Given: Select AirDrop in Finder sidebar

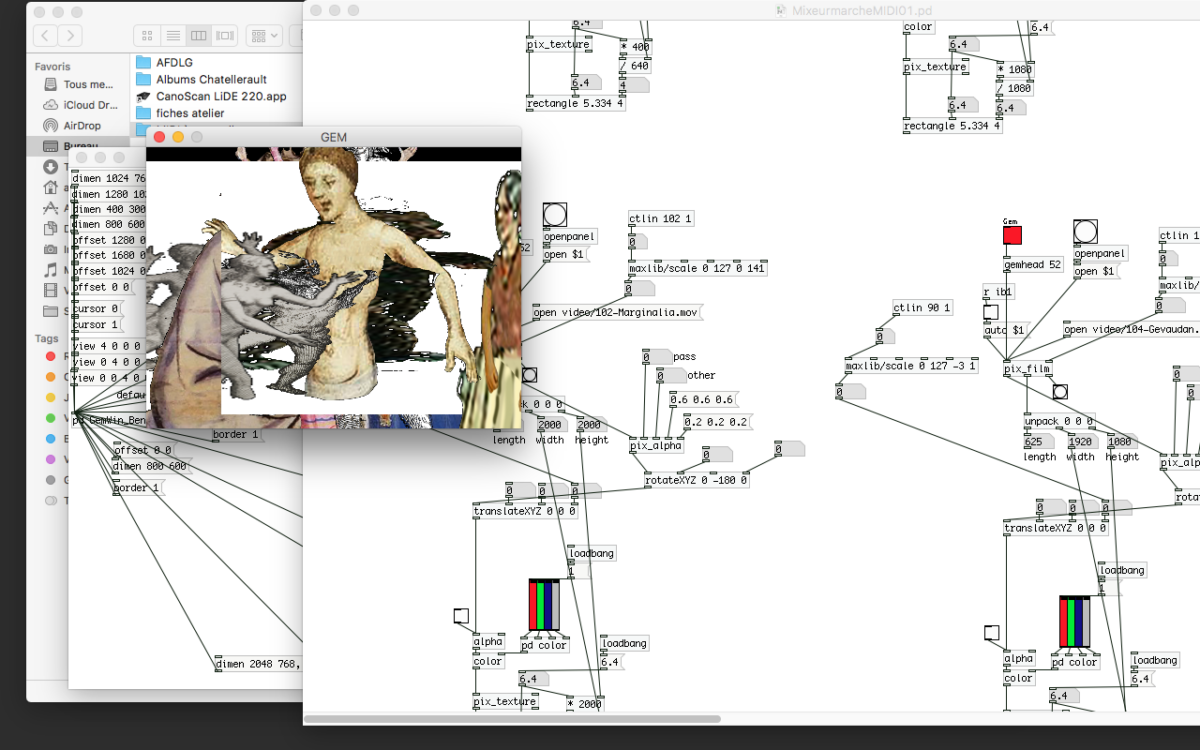Looking at the screenshot, I should (x=72, y=126).
